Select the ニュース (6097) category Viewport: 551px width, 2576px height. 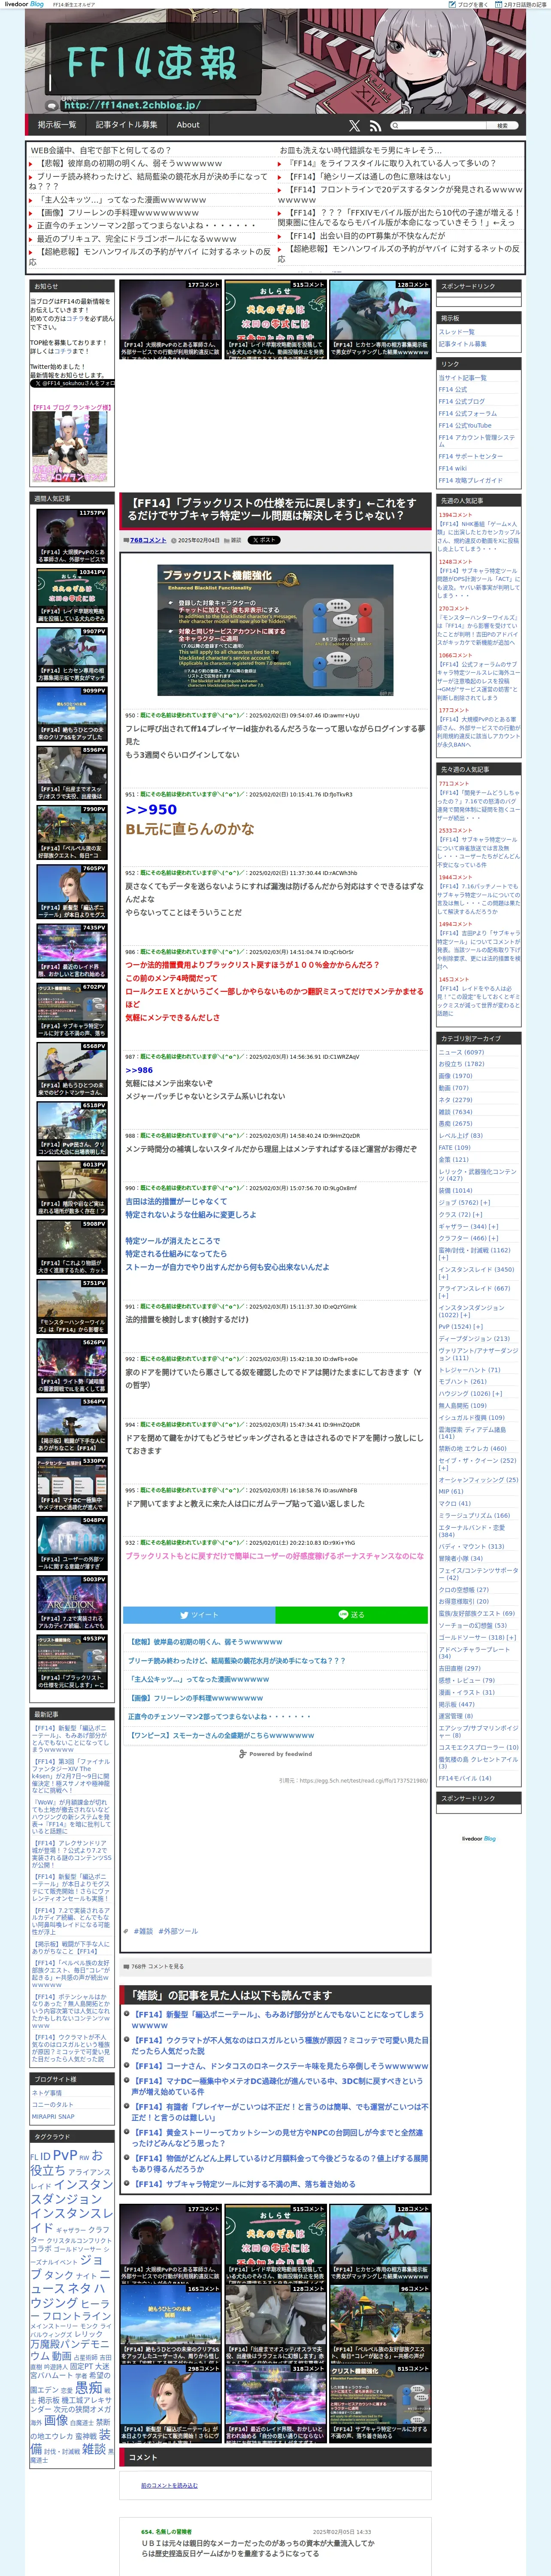(461, 1052)
